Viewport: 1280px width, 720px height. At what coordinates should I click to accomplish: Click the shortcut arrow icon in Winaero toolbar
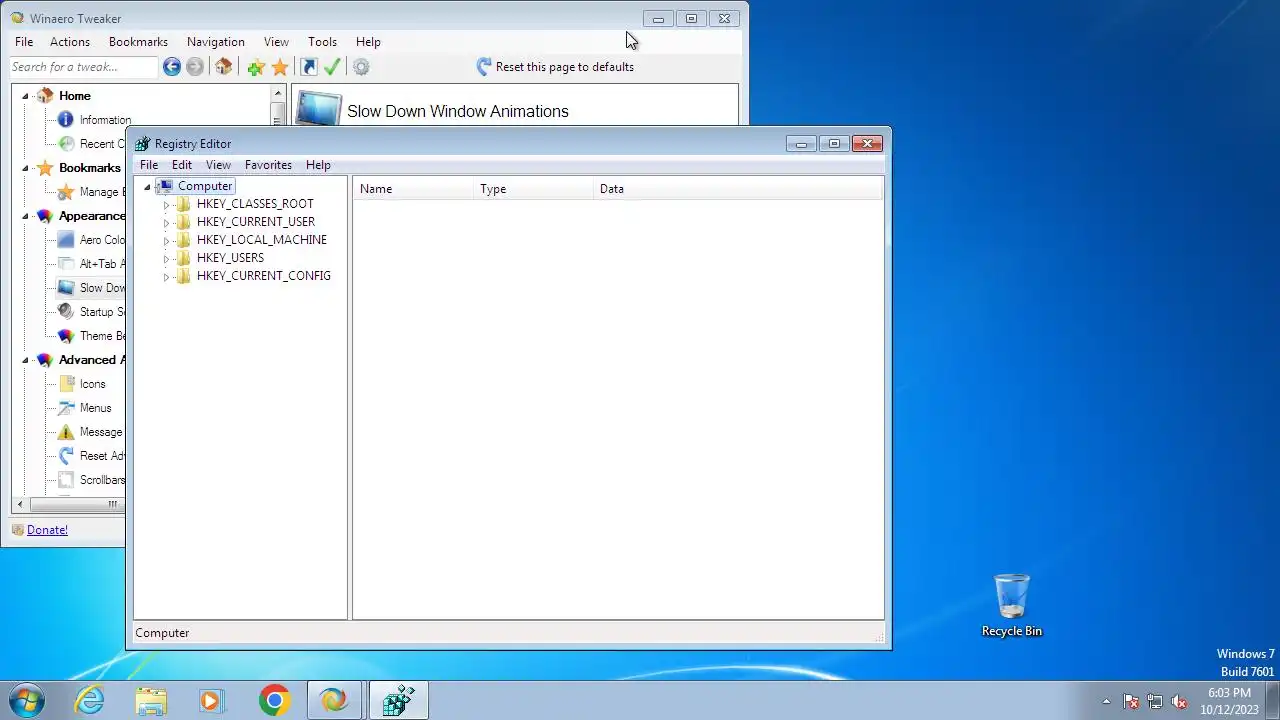click(x=309, y=67)
